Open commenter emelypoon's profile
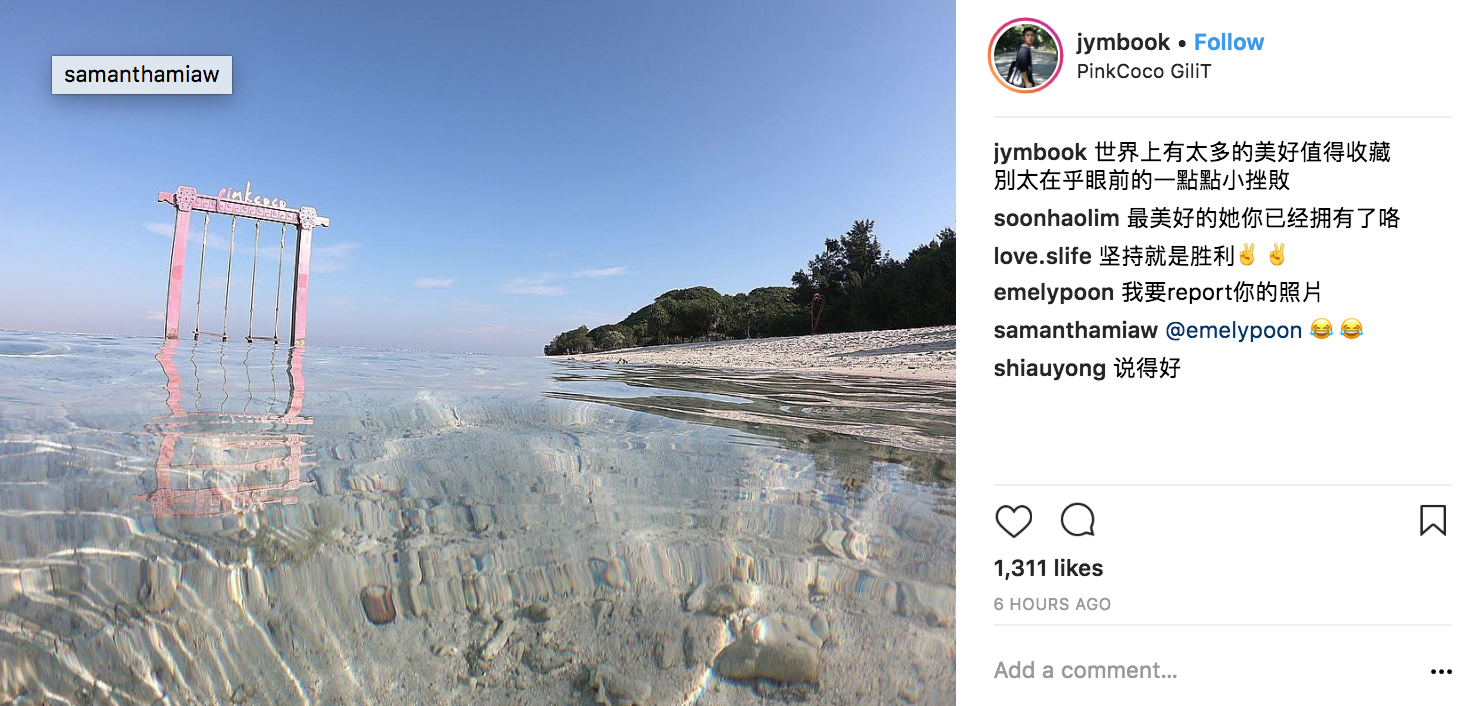Image resolution: width=1484 pixels, height=706 pixels. pyautogui.click(x=1053, y=292)
